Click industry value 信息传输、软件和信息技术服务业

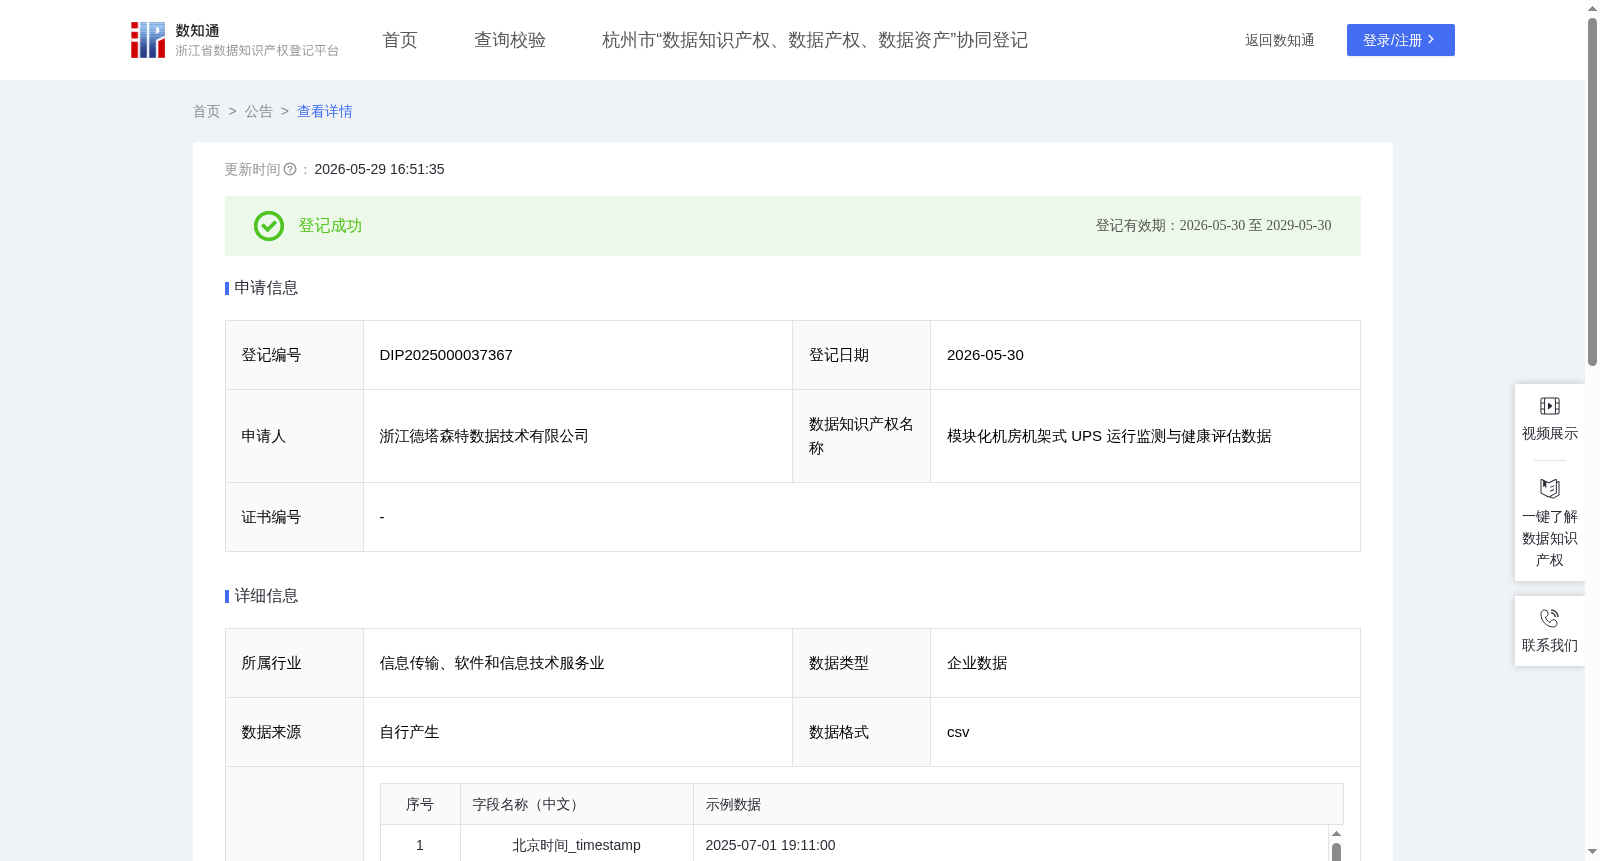[x=492, y=663]
